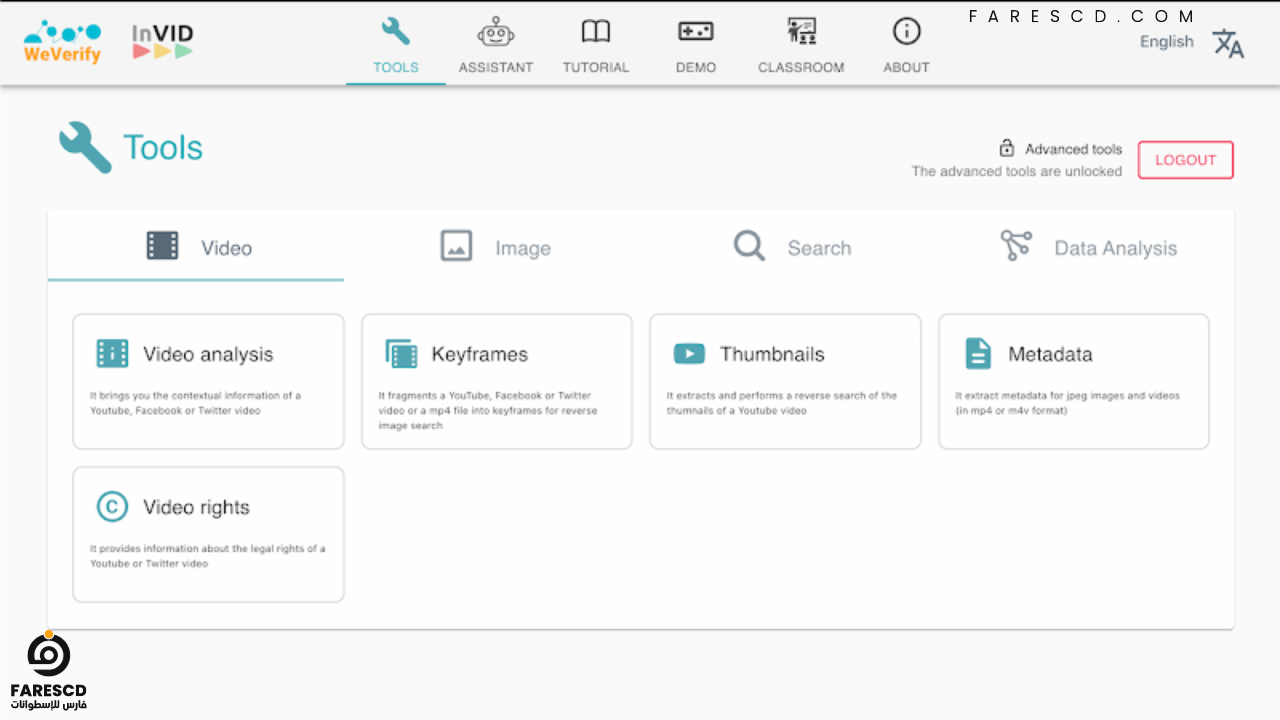Open the TOOLS navigation label
Screen dimensions: 1280x720
pos(396,67)
